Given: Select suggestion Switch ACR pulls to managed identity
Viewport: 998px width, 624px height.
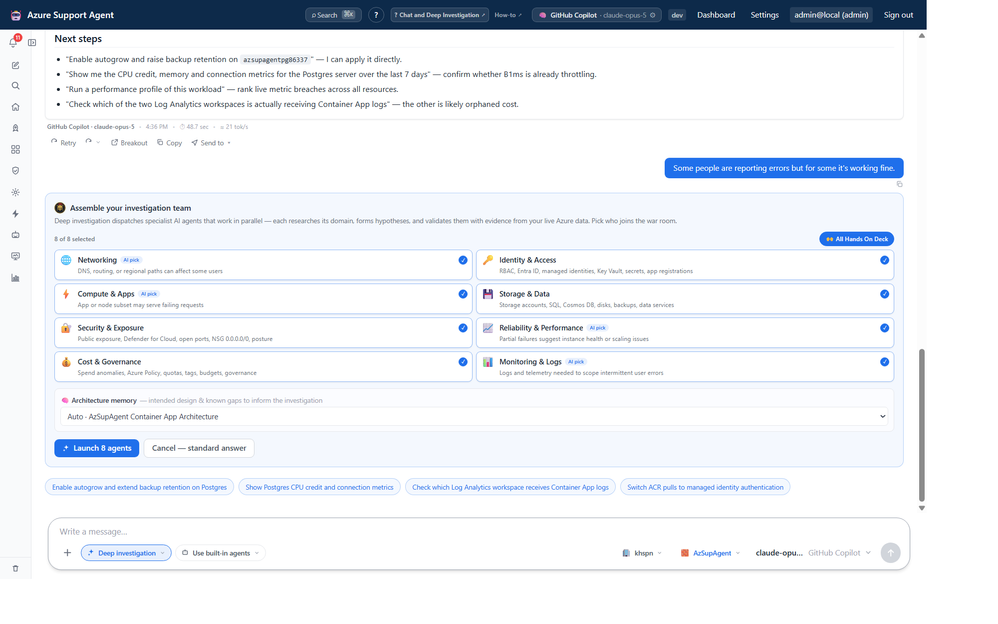Looking at the screenshot, I should (x=705, y=487).
